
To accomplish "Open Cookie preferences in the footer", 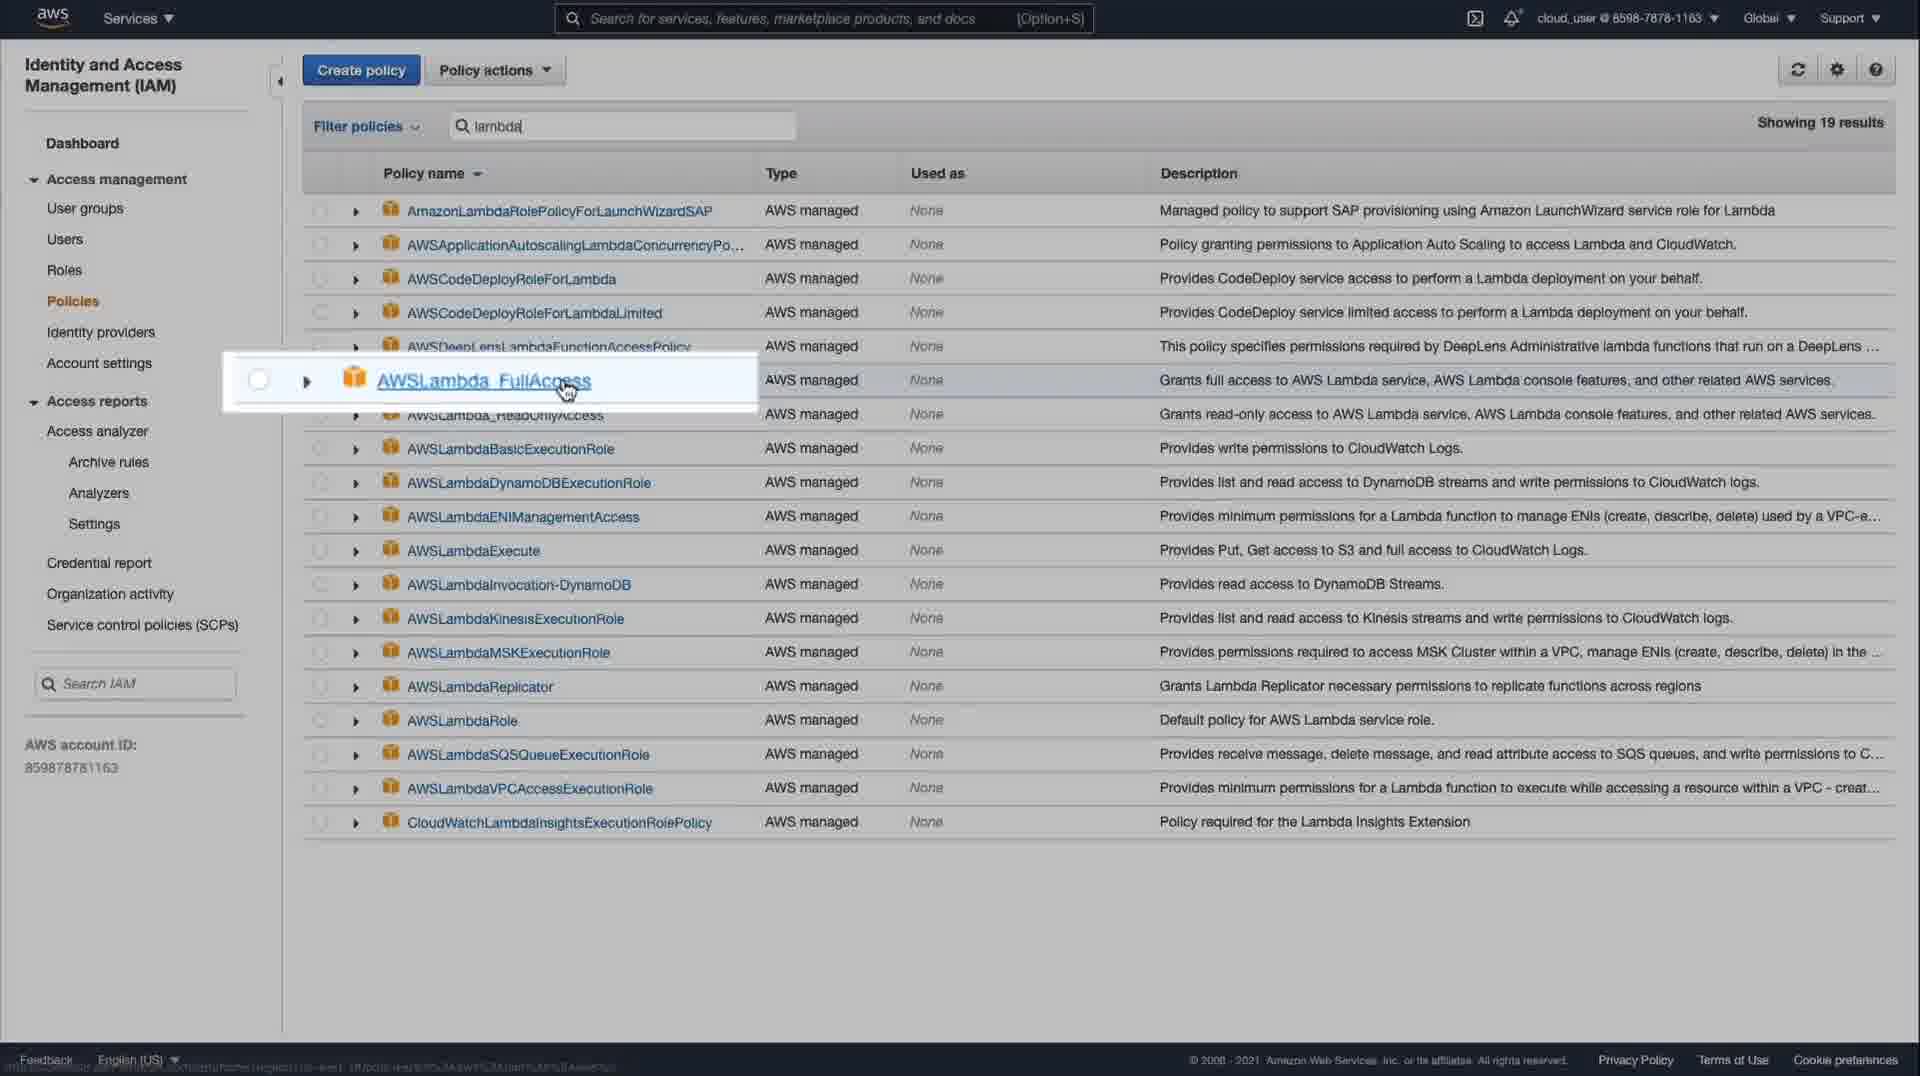I will [1845, 1060].
